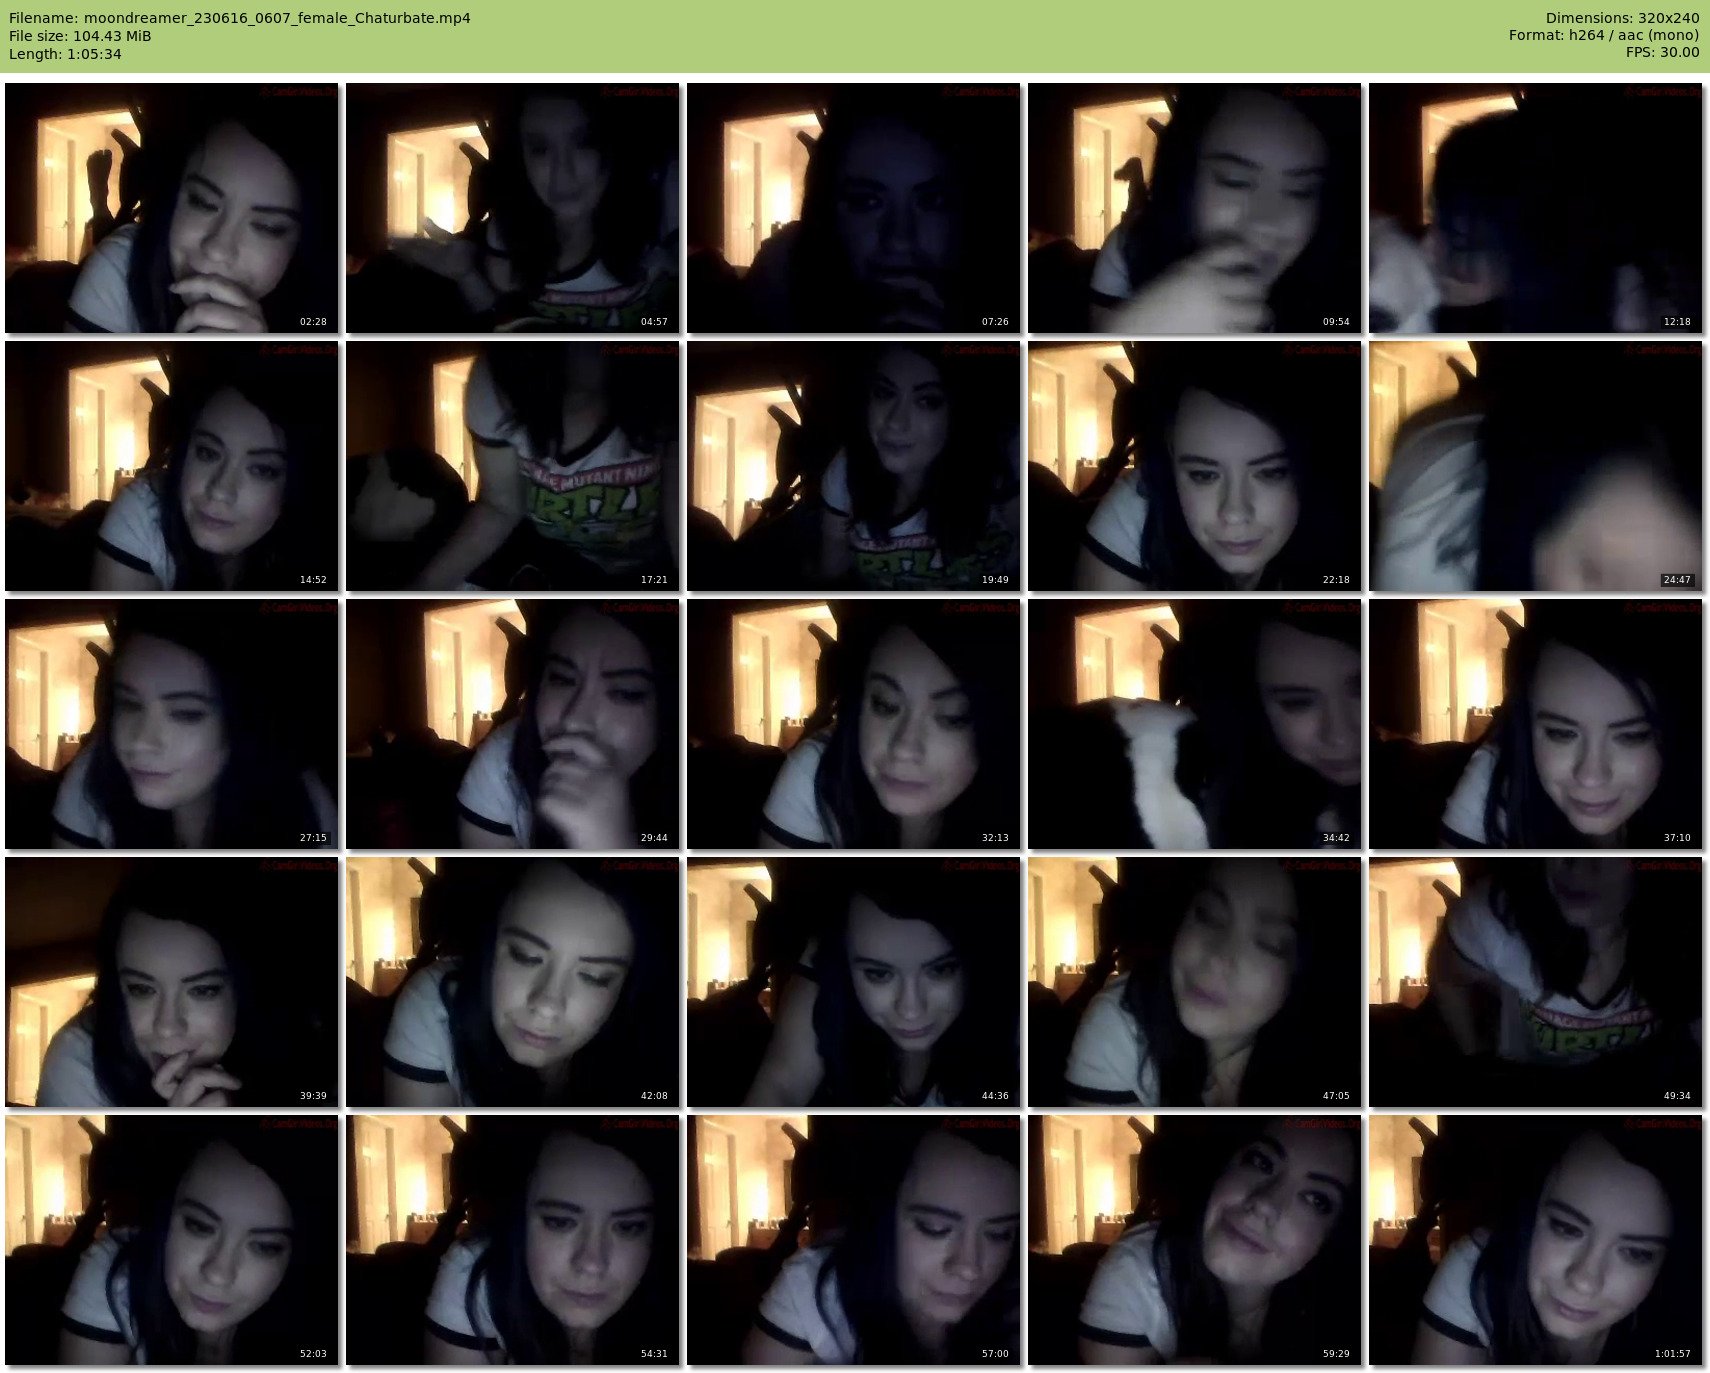The image size is (1710, 1373).
Task: Open the frame marked 04:57
Action: 513,208
